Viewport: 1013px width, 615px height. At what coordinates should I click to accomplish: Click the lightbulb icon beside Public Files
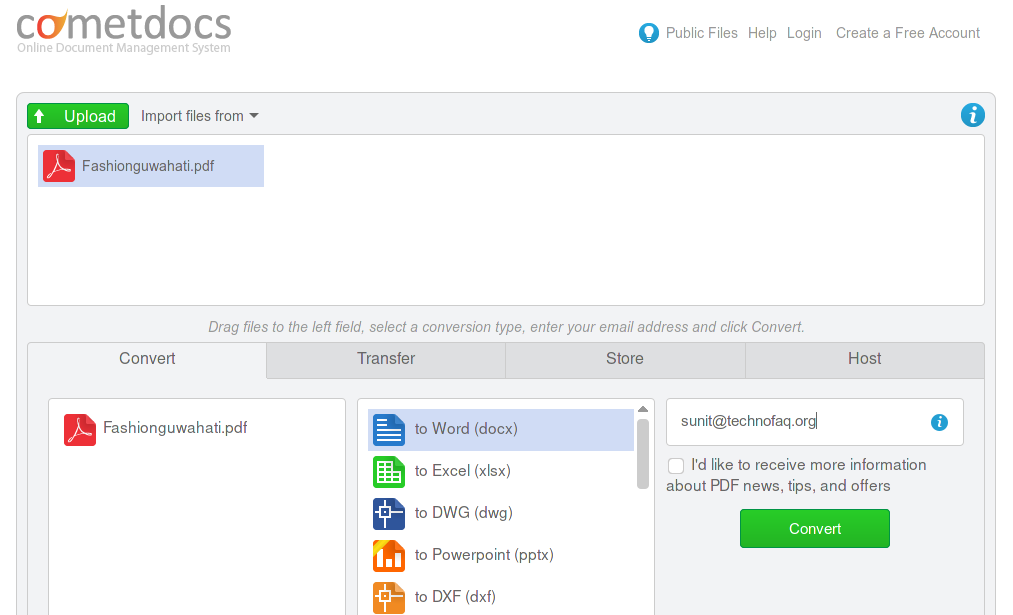pyautogui.click(x=649, y=33)
